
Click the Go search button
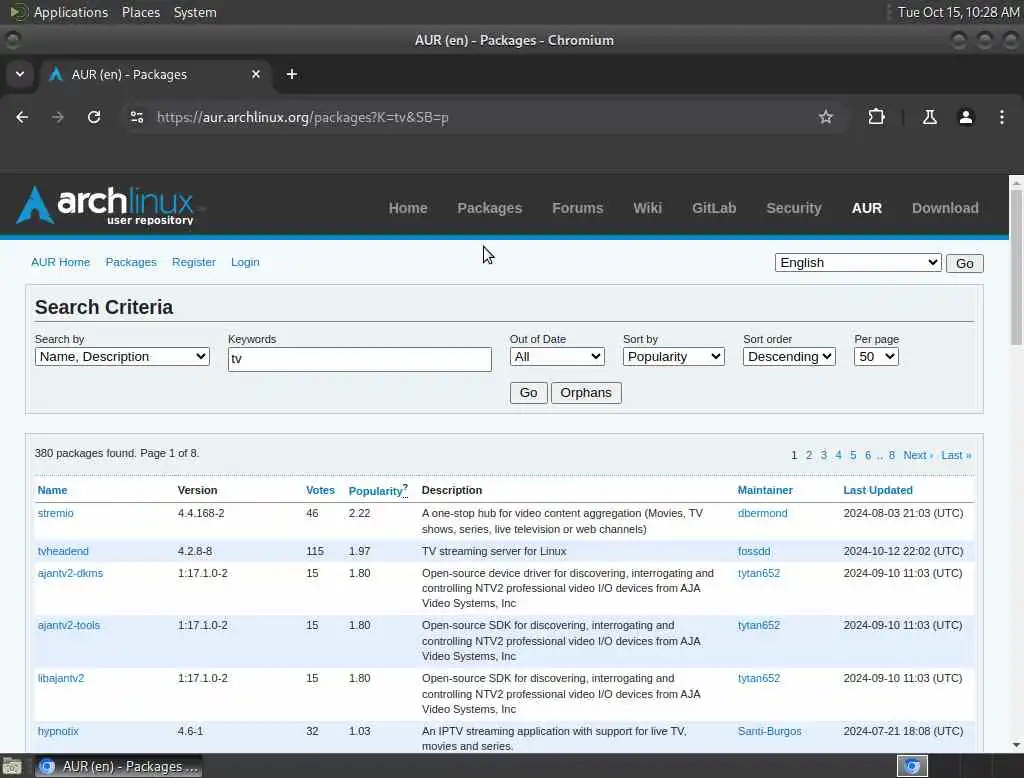[528, 393]
